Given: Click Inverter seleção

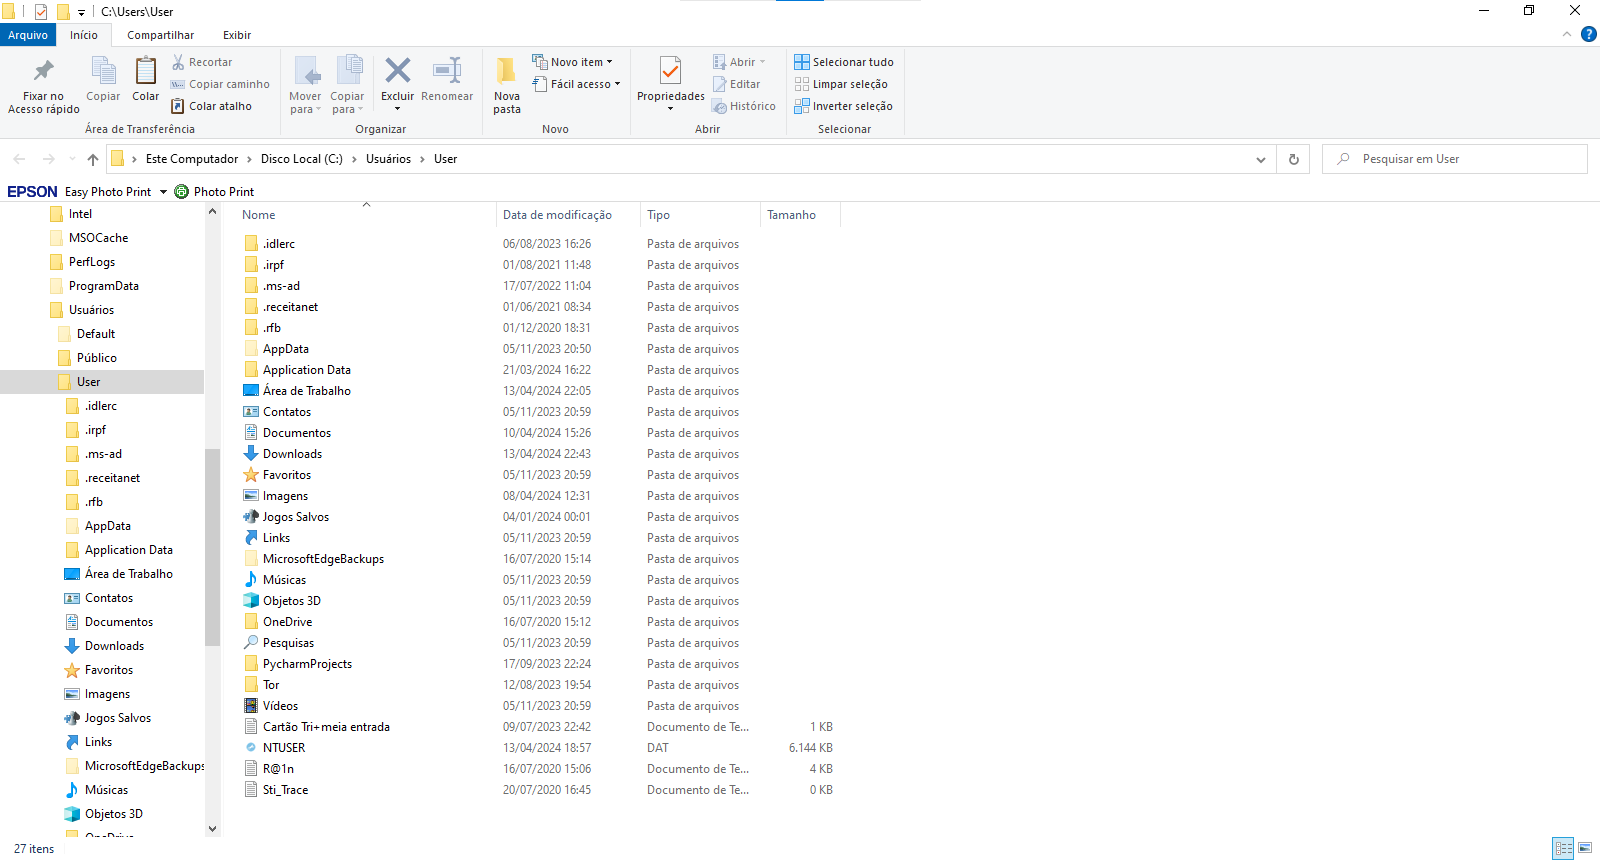Looking at the screenshot, I should pyautogui.click(x=843, y=106).
